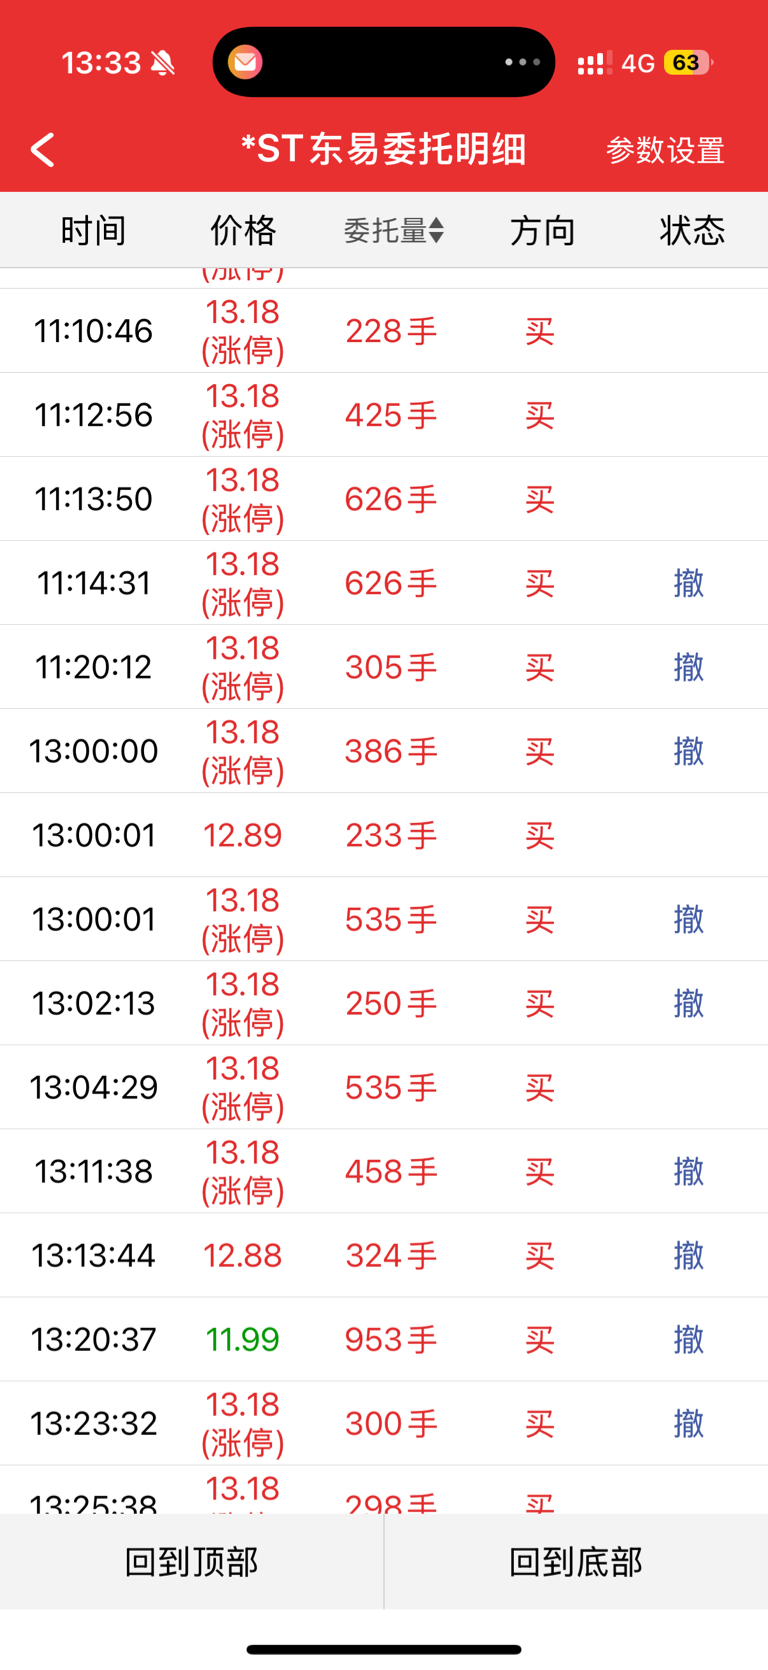This screenshot has height=1670, width=768.
Task: Tap 撤 status on 13:20:37 order
Action: pyautogui.click(x=688, y=1339)
